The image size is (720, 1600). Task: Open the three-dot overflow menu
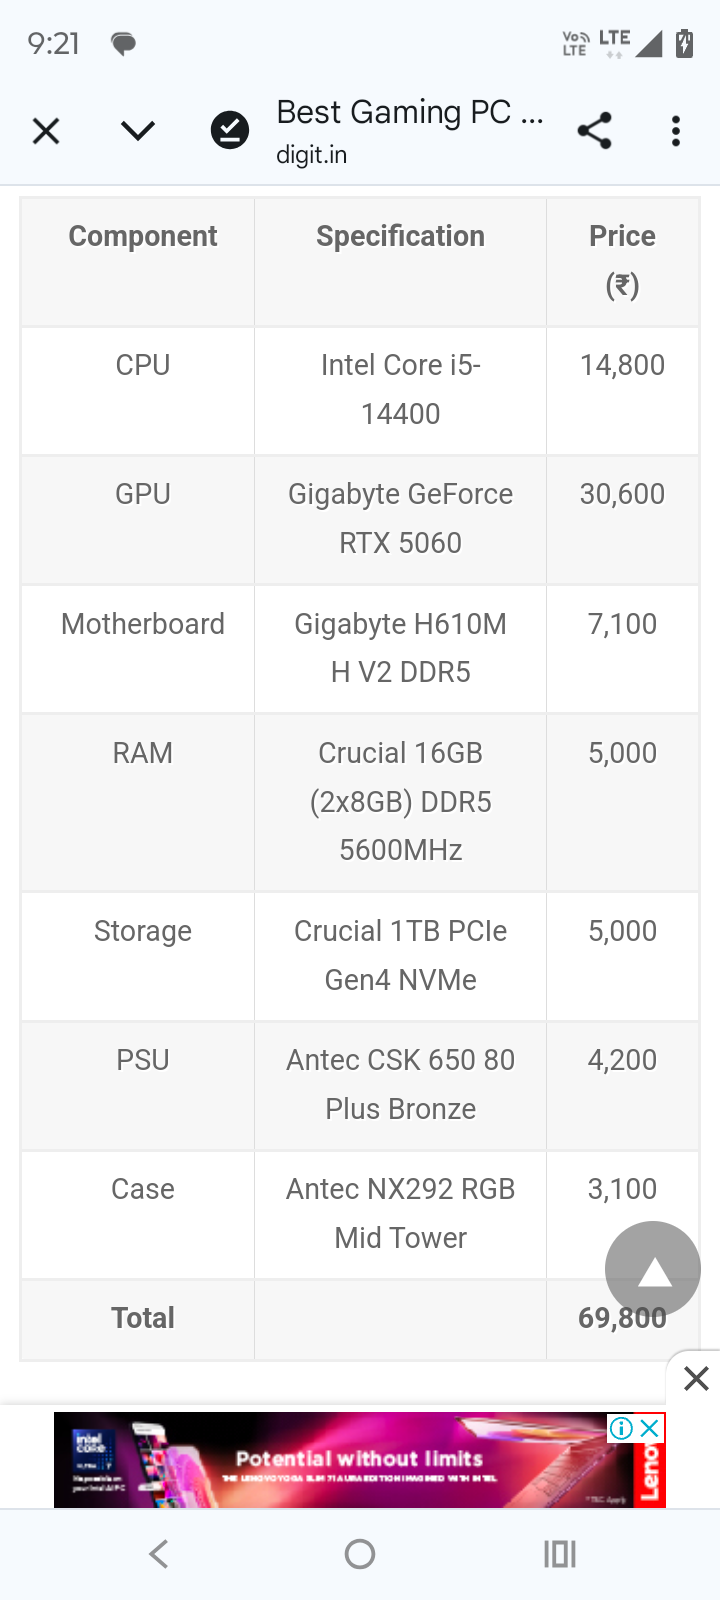676,131
